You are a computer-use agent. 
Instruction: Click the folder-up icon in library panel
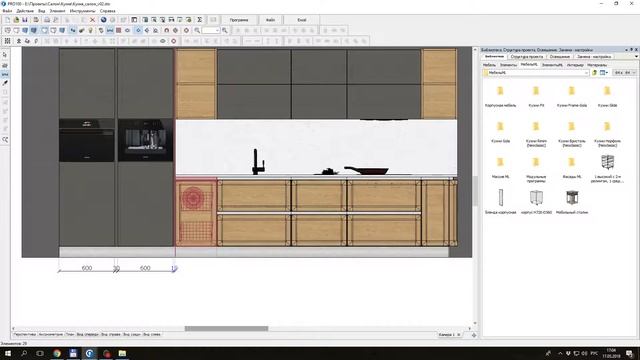[x=595, y=73]
